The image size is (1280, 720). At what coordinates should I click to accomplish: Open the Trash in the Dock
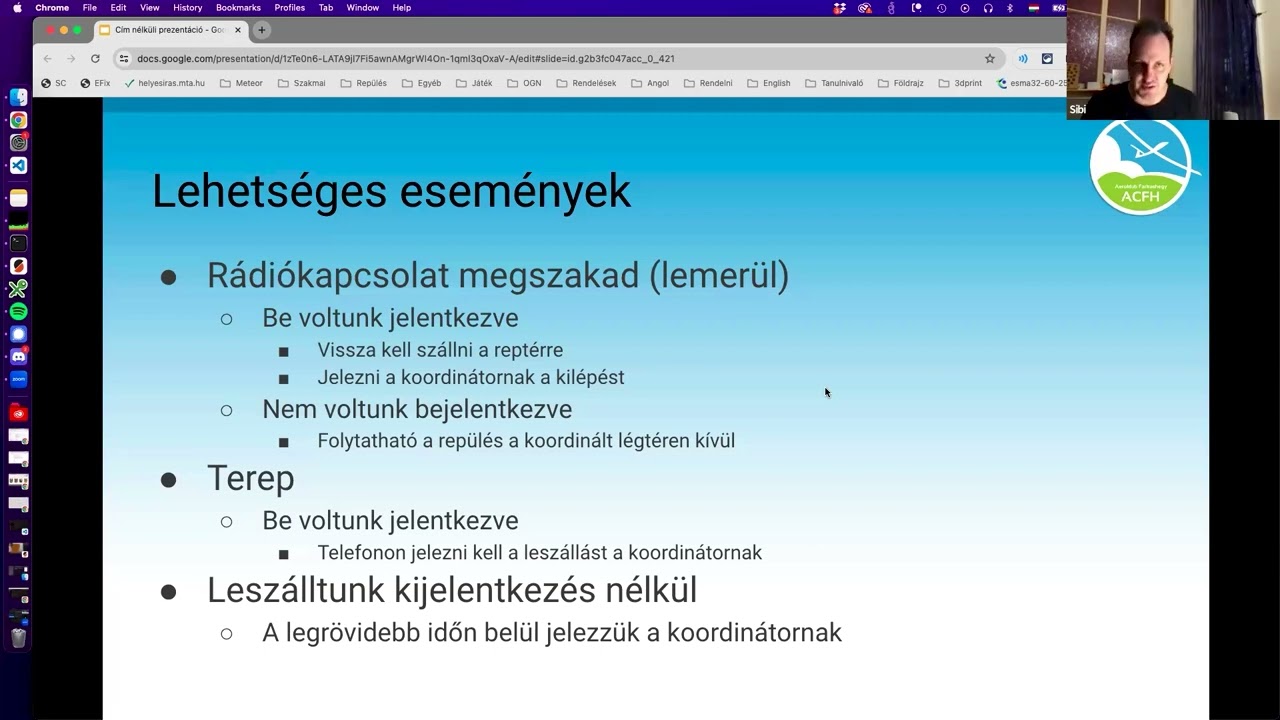pos(18,637)
